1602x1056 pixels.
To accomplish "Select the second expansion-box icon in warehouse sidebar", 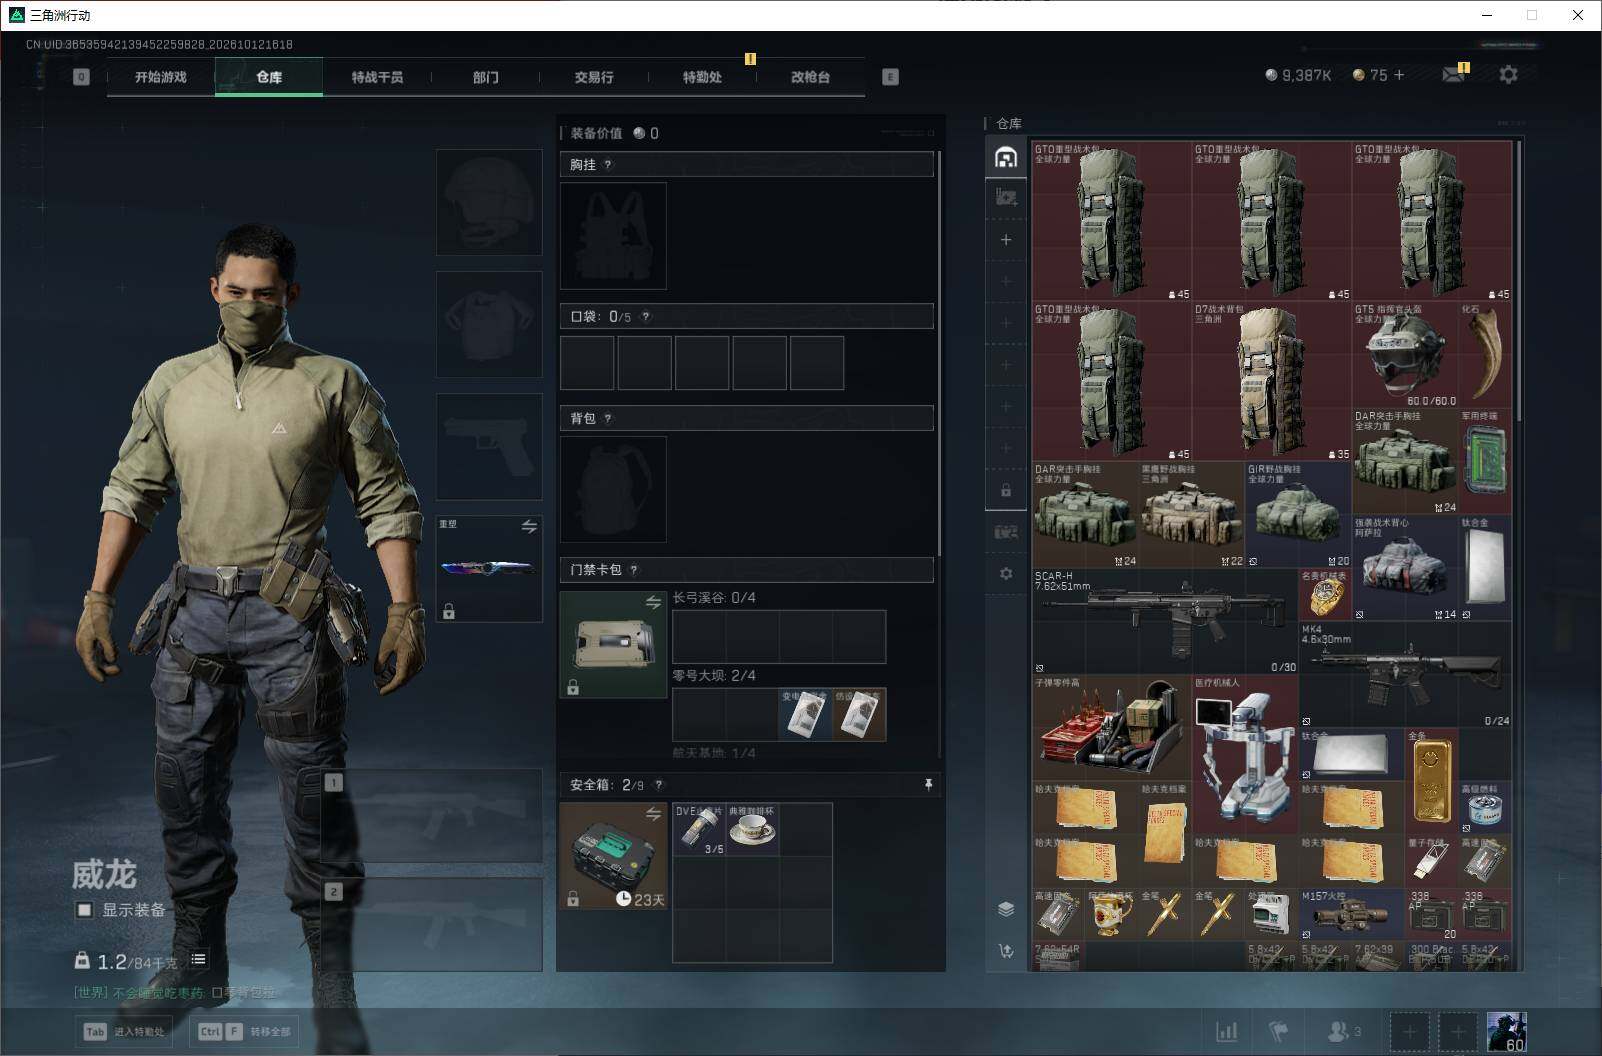I will 1006,198.
